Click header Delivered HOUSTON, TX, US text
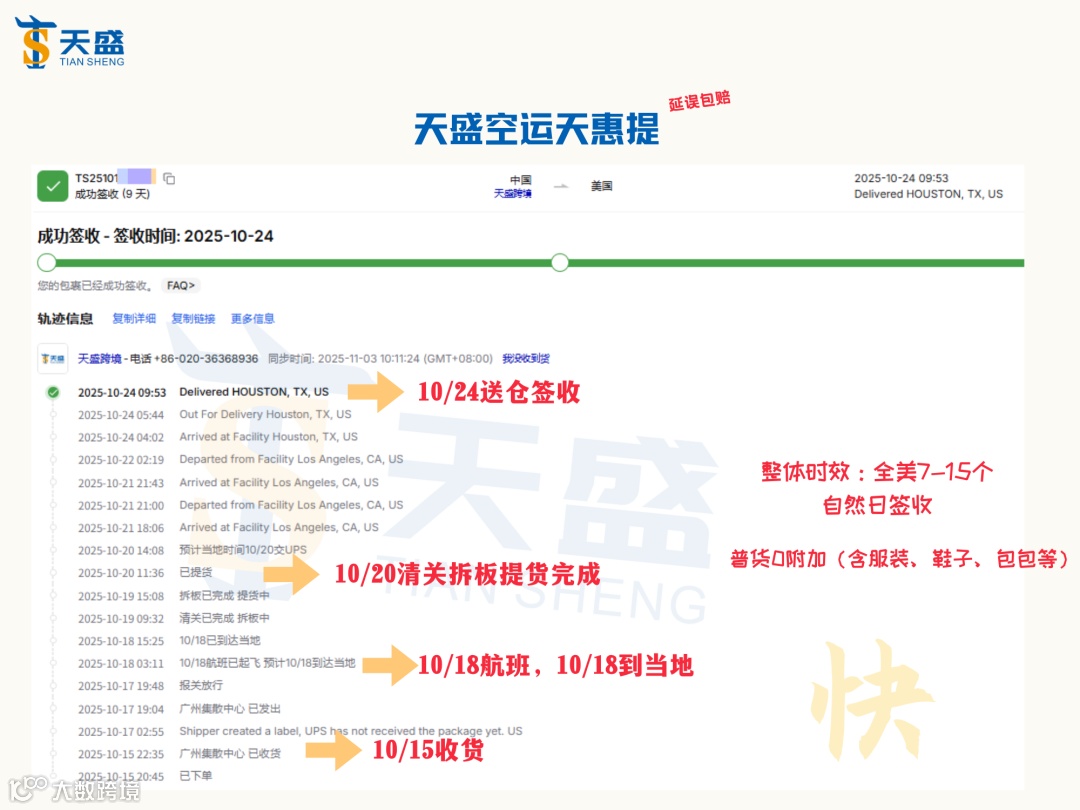The image size is (1080, 810). [x=928, y=194]
